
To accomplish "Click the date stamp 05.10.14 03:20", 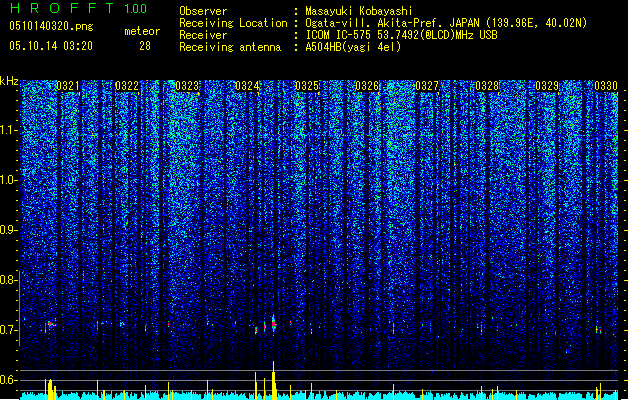I will pyautogui.click(x=51, y=46).
